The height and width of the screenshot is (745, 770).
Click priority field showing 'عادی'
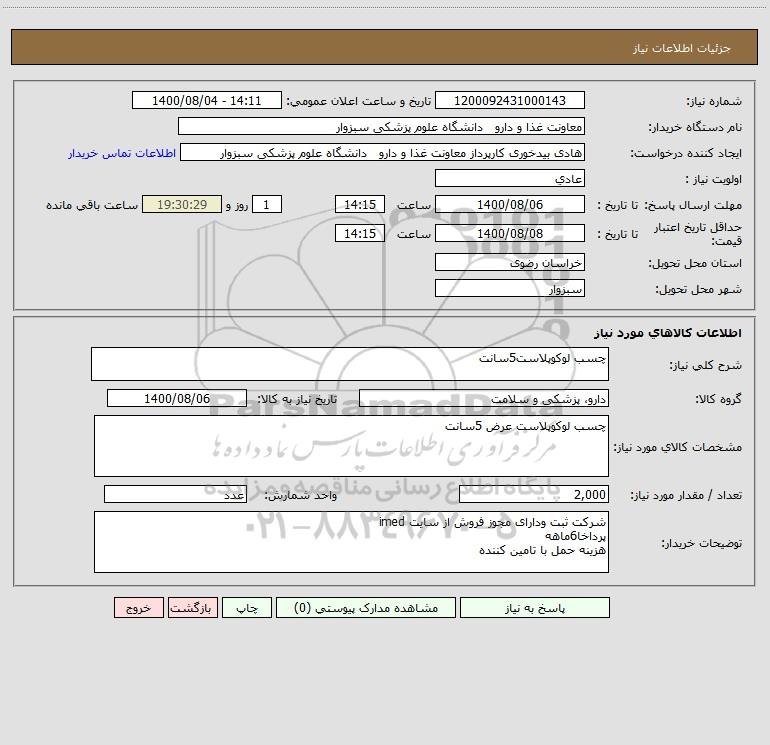[x=510, y=178]
